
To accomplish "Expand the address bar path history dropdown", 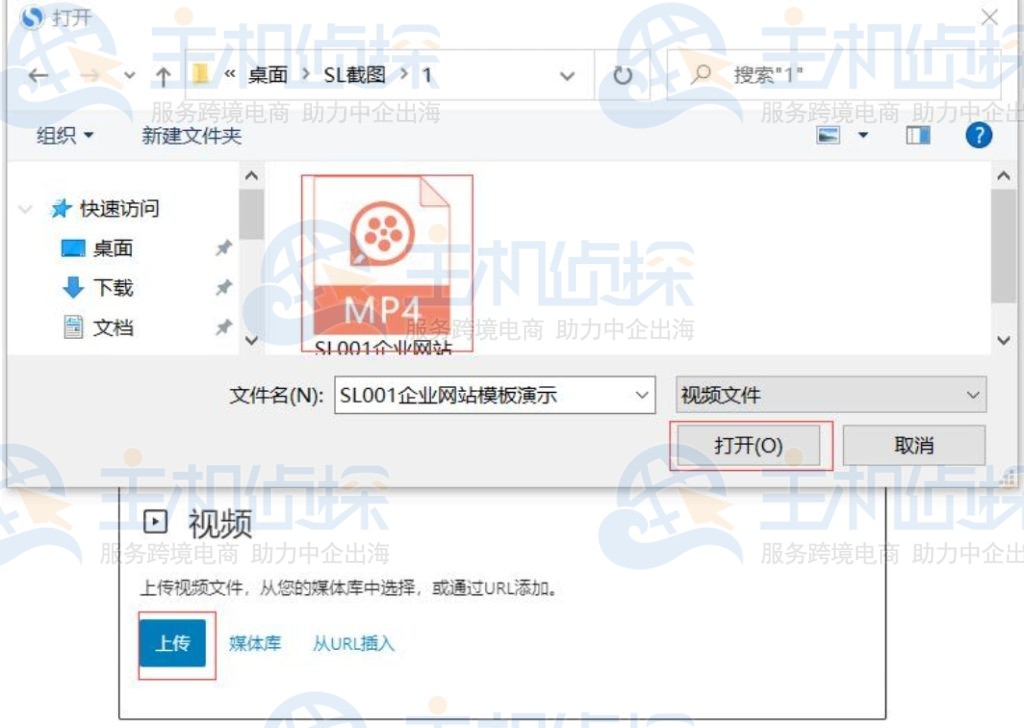I will pyautogui.click(x=567, y=76).
